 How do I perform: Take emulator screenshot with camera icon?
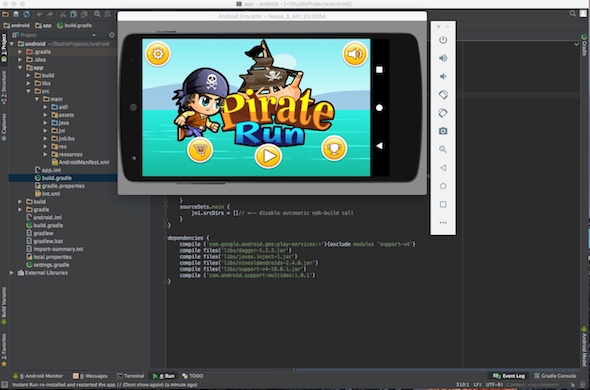443,131
